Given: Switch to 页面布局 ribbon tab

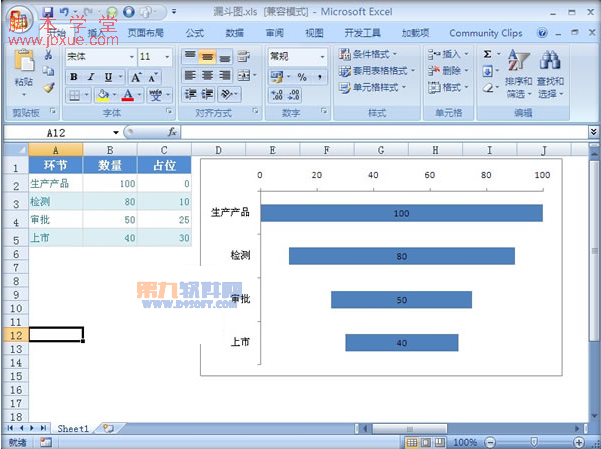Looking at the screenshot, I should click(x=146, y=33).
